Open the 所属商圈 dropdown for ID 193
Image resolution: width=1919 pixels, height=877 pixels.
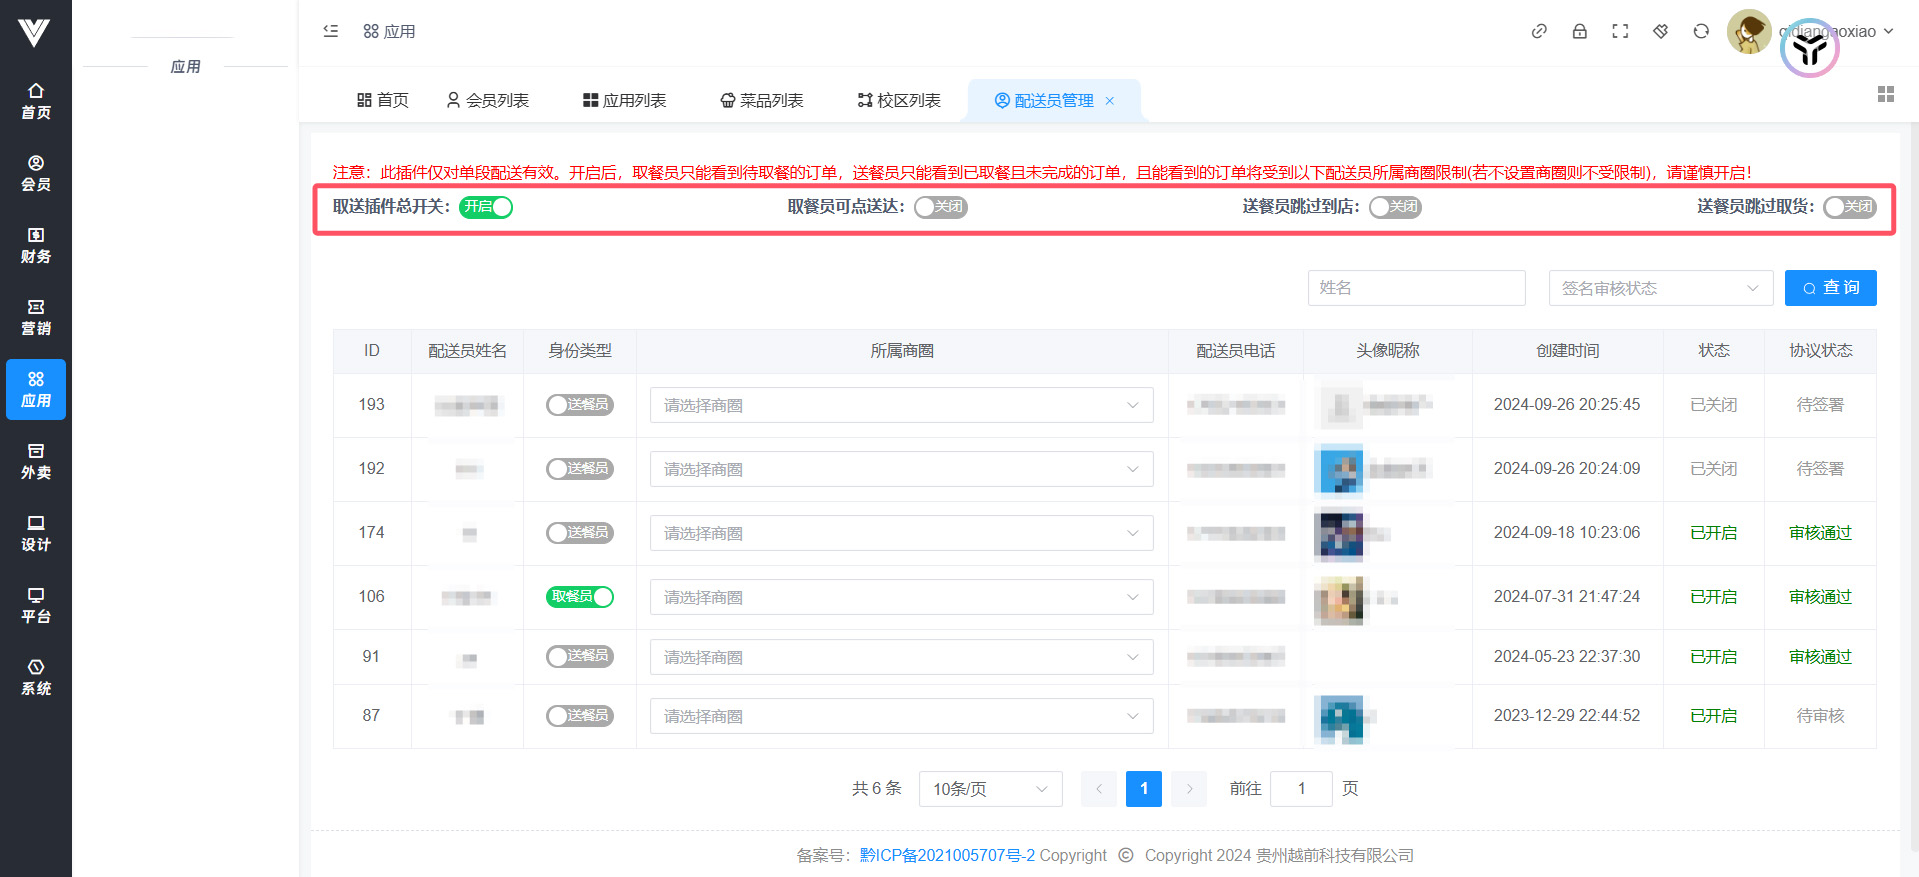pyautogui.click(x=901, y=405)
